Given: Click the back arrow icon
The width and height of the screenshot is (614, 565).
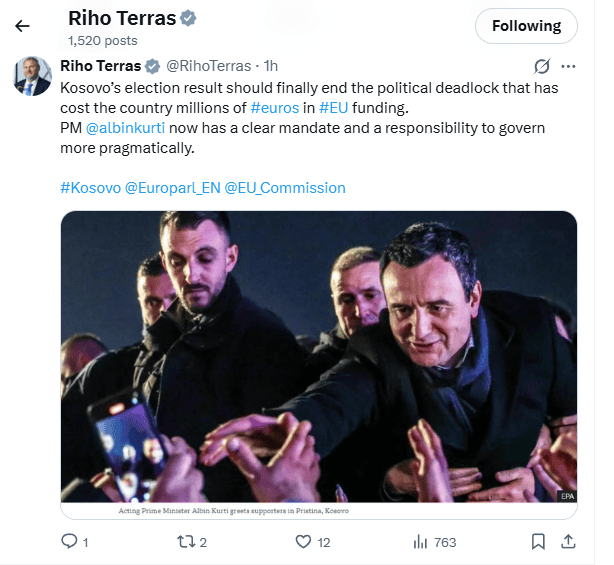Looking at the screenshot, I should pyautogui.click(x=22, y=26).
